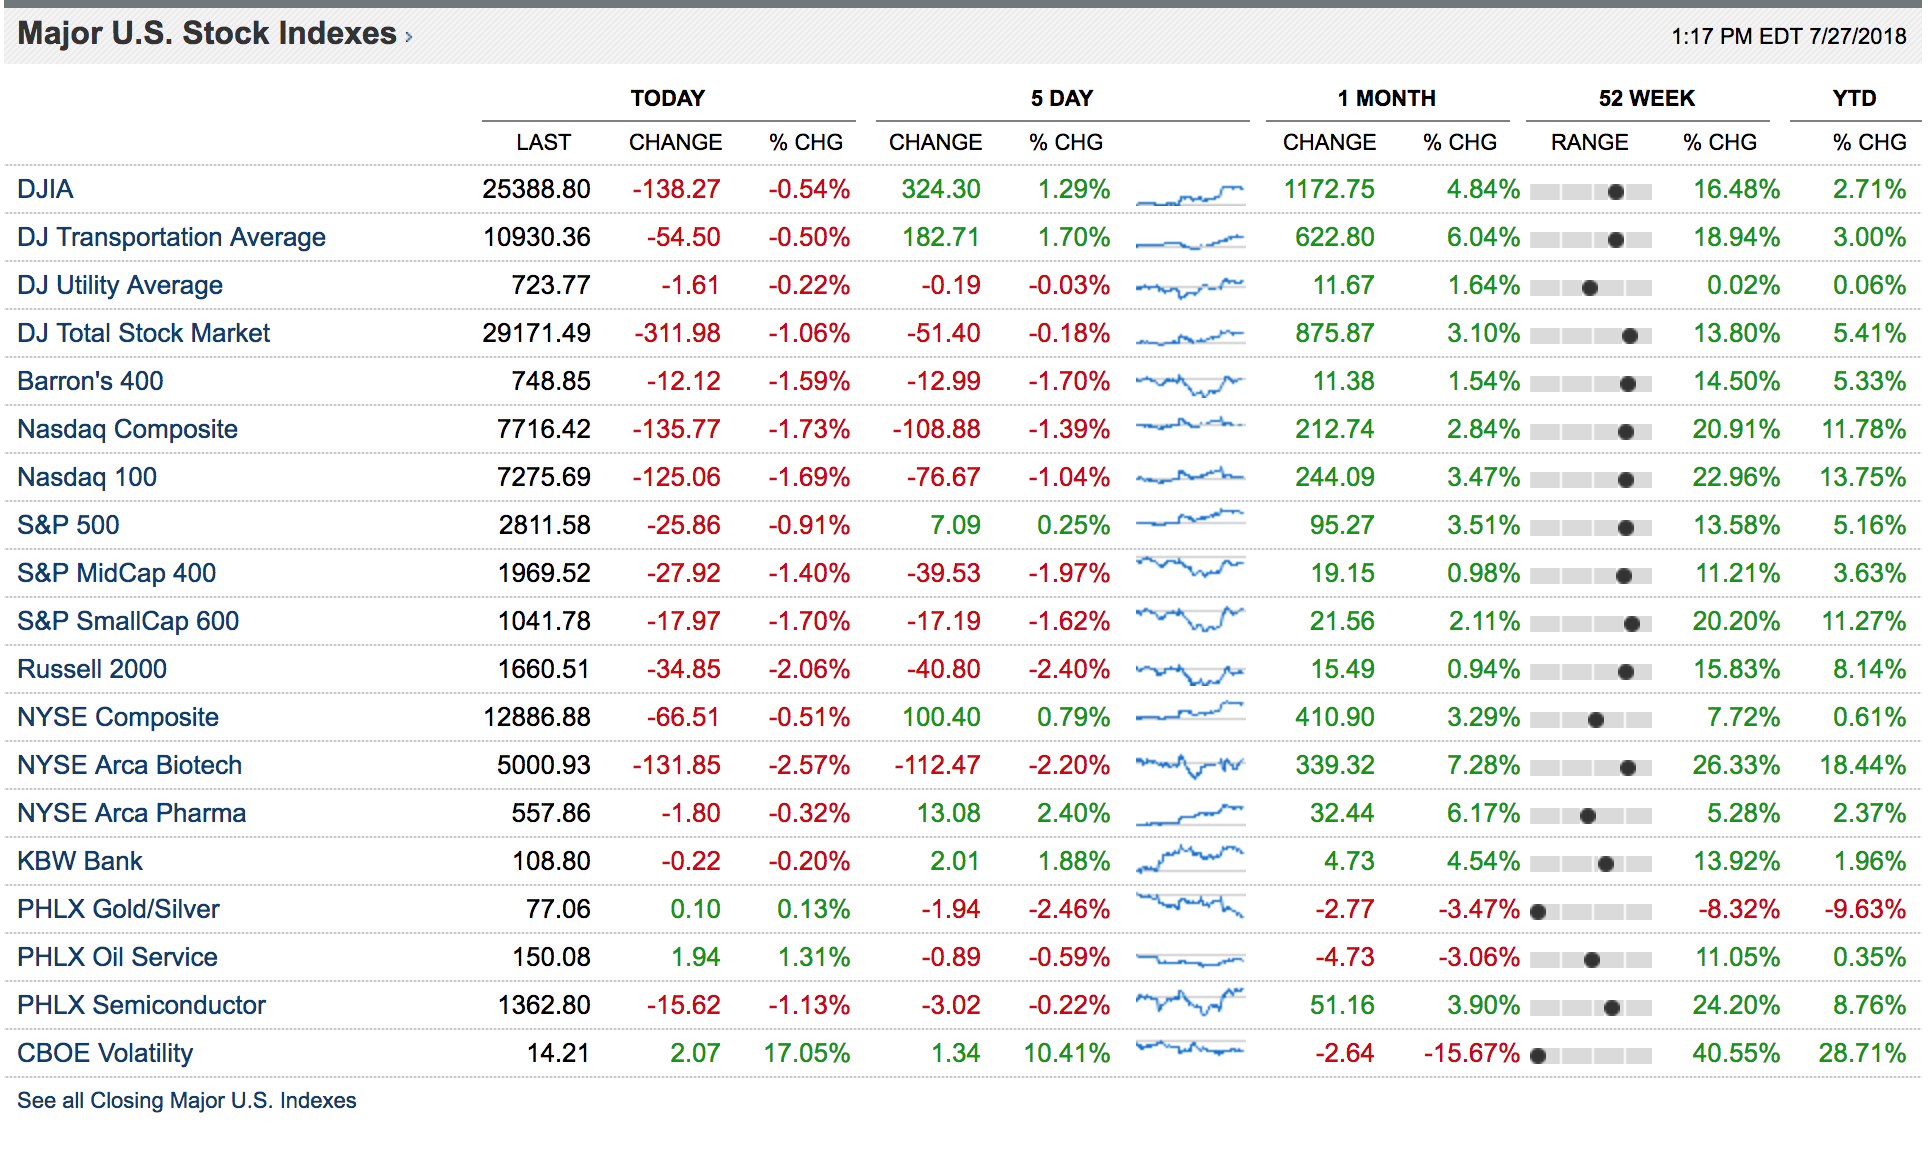Click Nasdaq 100 52-week change 22.96%
The width and height of the screenshot is (1928, 1150).
1736,477
